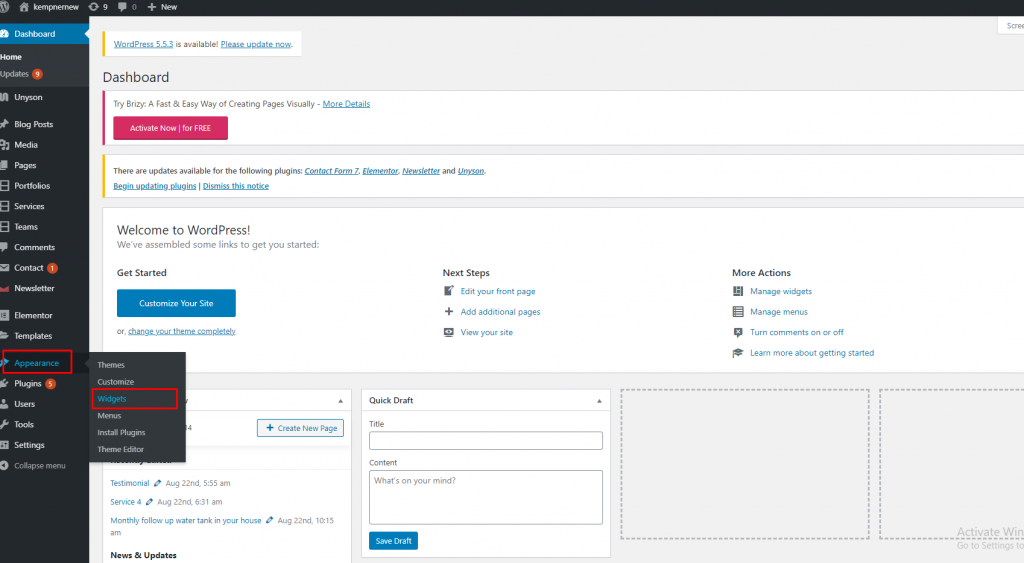Click the updates circular arrows icon

(93, 7)
